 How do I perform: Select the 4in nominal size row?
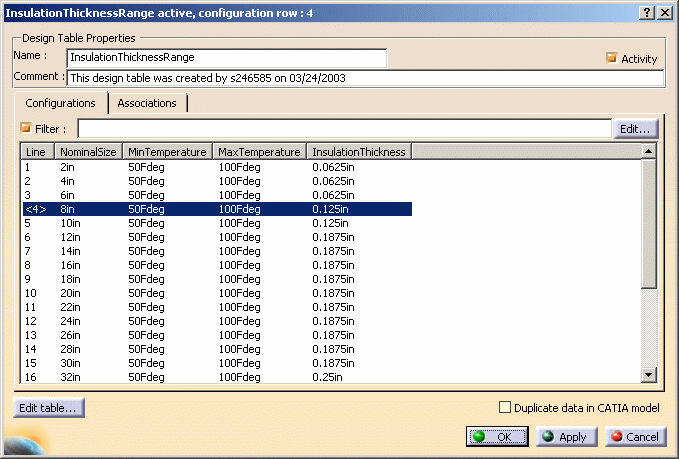217,181
